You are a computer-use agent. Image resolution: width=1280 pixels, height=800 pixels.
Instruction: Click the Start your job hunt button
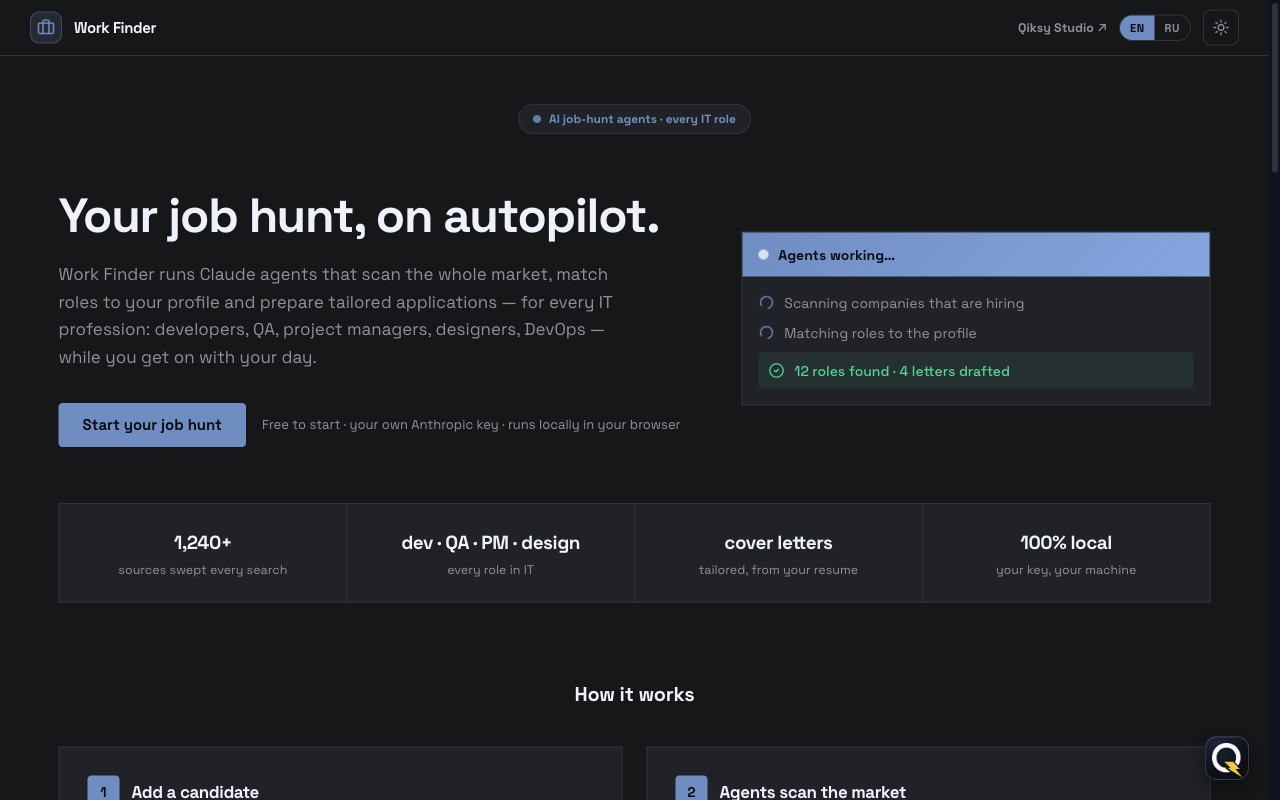152,425
